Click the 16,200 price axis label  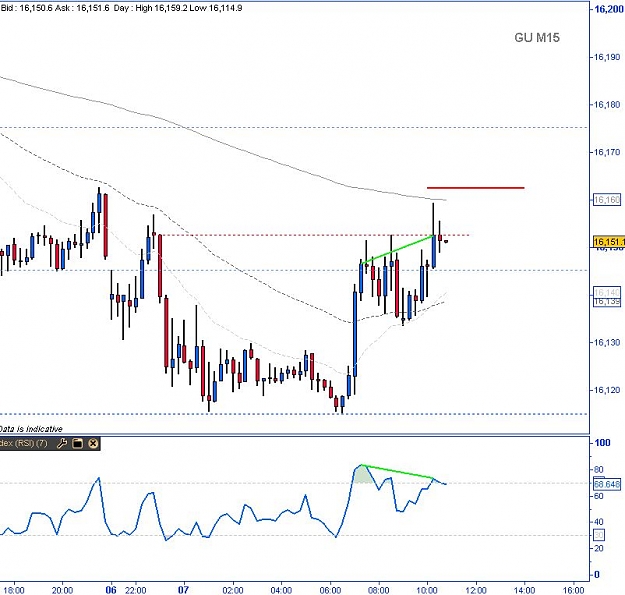609,9
